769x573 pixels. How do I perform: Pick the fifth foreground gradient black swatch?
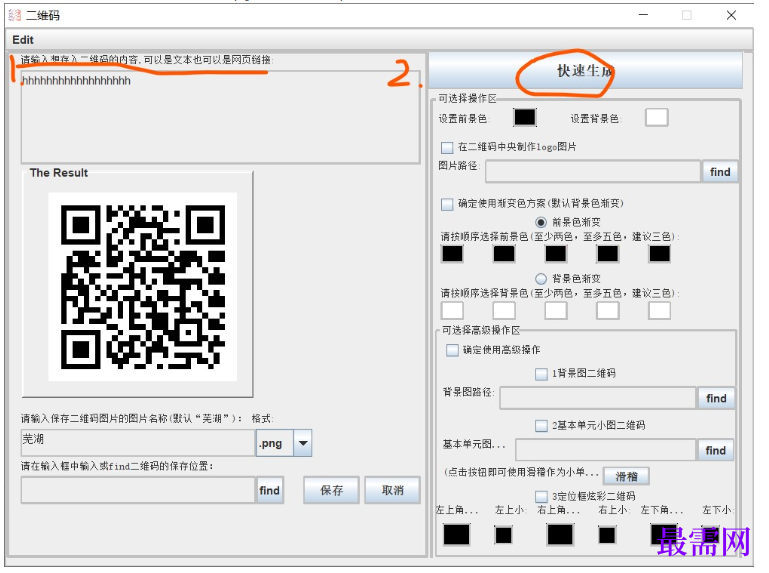point(659,254)
